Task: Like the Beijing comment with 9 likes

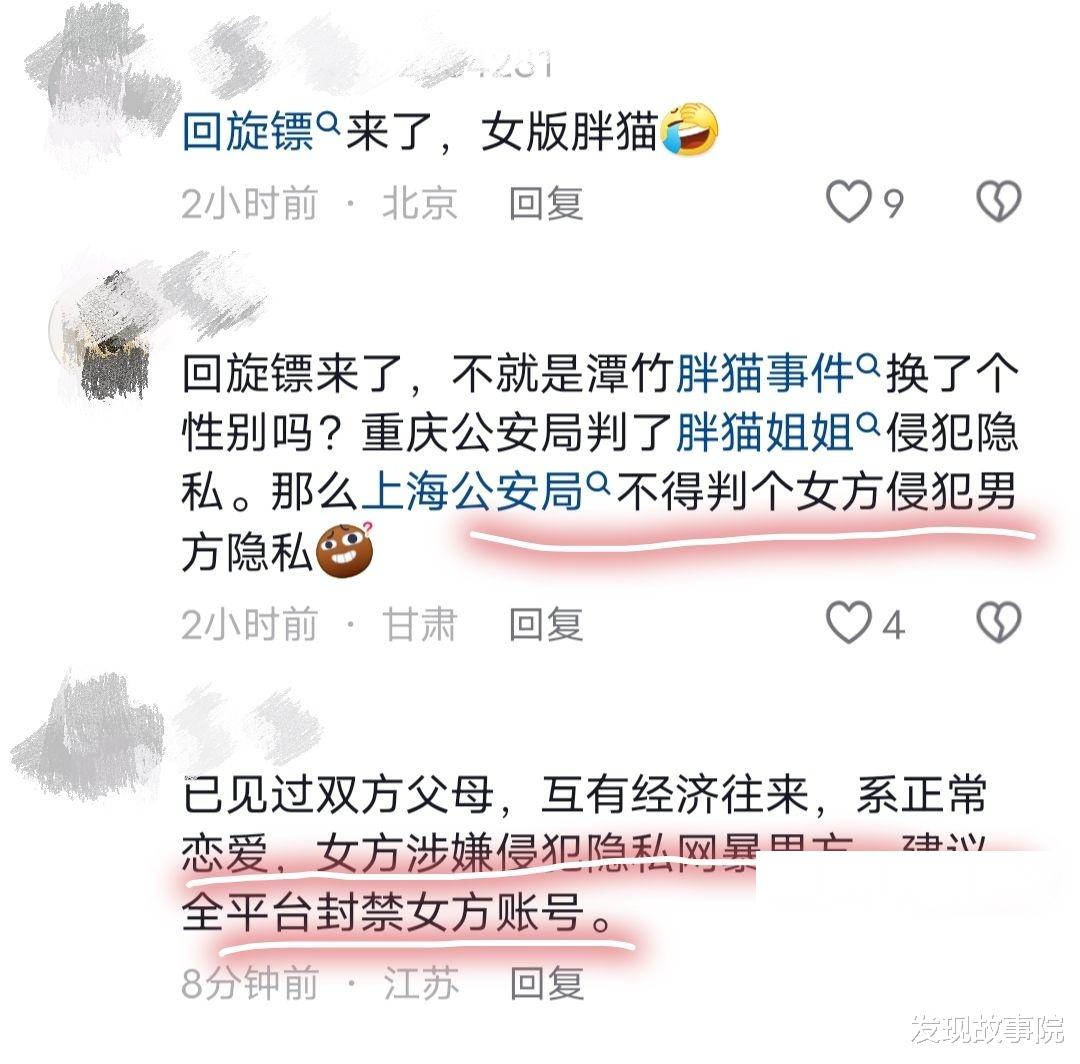Action: click(x=849, y=202)
